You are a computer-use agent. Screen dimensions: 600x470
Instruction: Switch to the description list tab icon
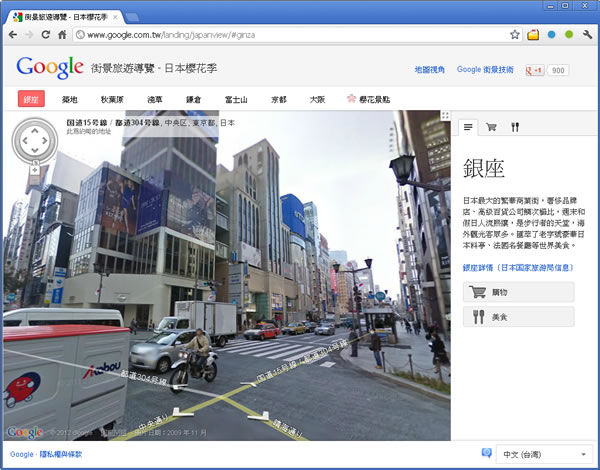(x=468, y=127)
